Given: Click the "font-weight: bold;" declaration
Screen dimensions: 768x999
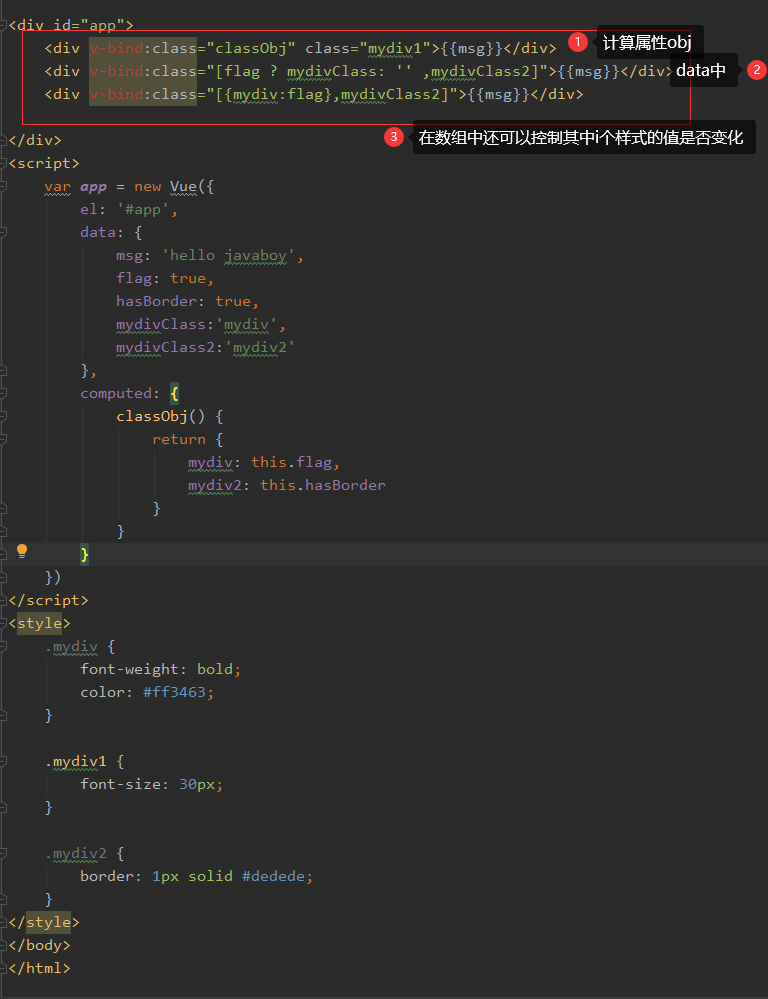Looking at the screenshot, I should pyautogui.click(x=161, y=669).
